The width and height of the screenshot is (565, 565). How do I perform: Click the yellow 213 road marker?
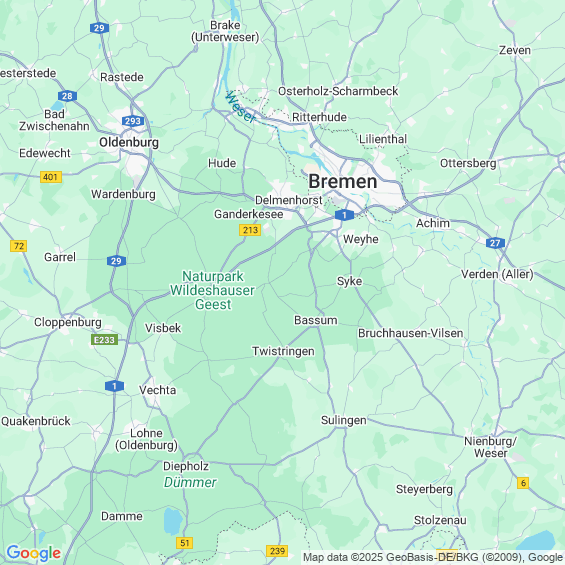pos(250,230)
